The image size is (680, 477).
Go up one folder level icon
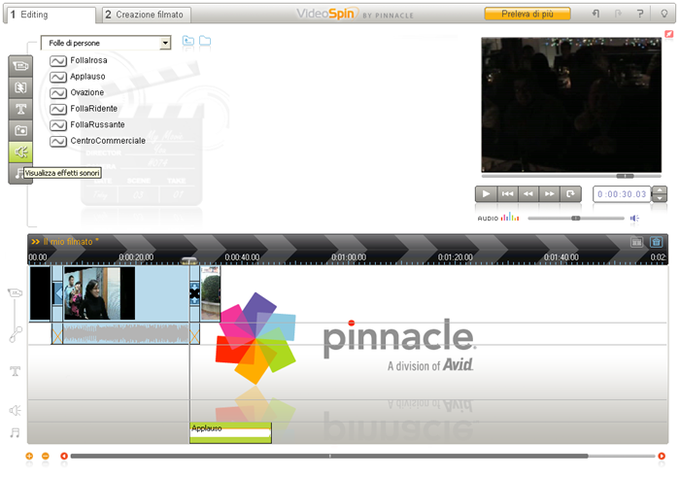(188, 41)
